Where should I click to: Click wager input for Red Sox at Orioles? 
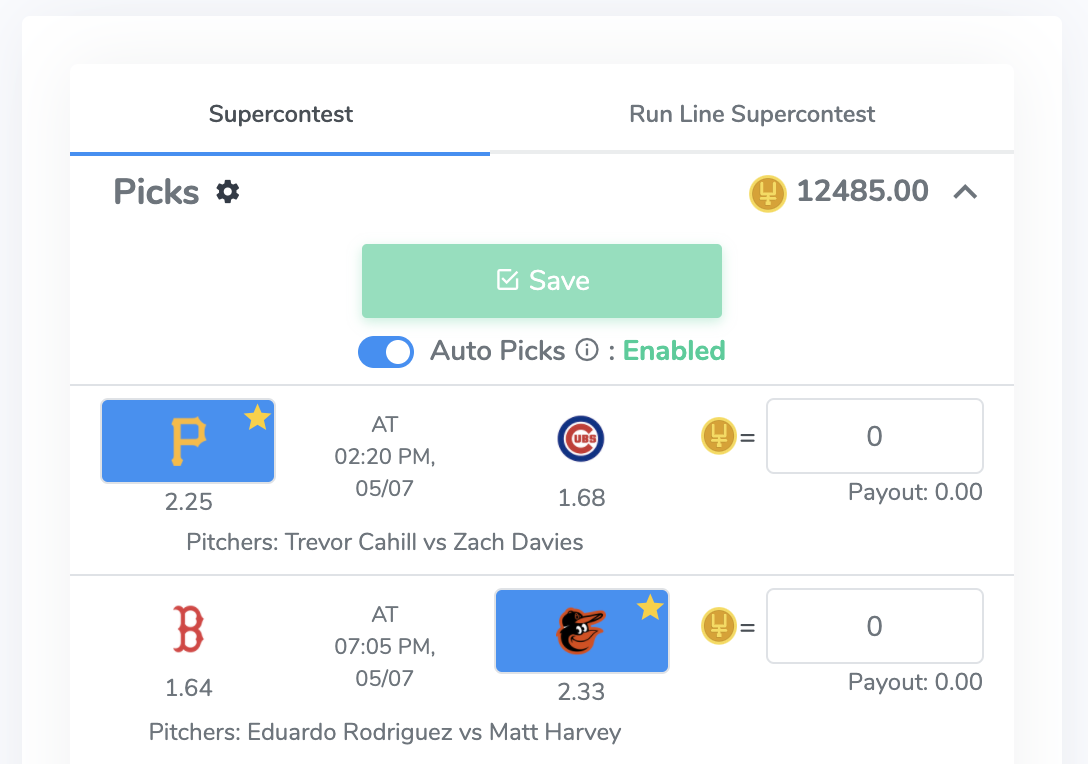tap(874, 626)
